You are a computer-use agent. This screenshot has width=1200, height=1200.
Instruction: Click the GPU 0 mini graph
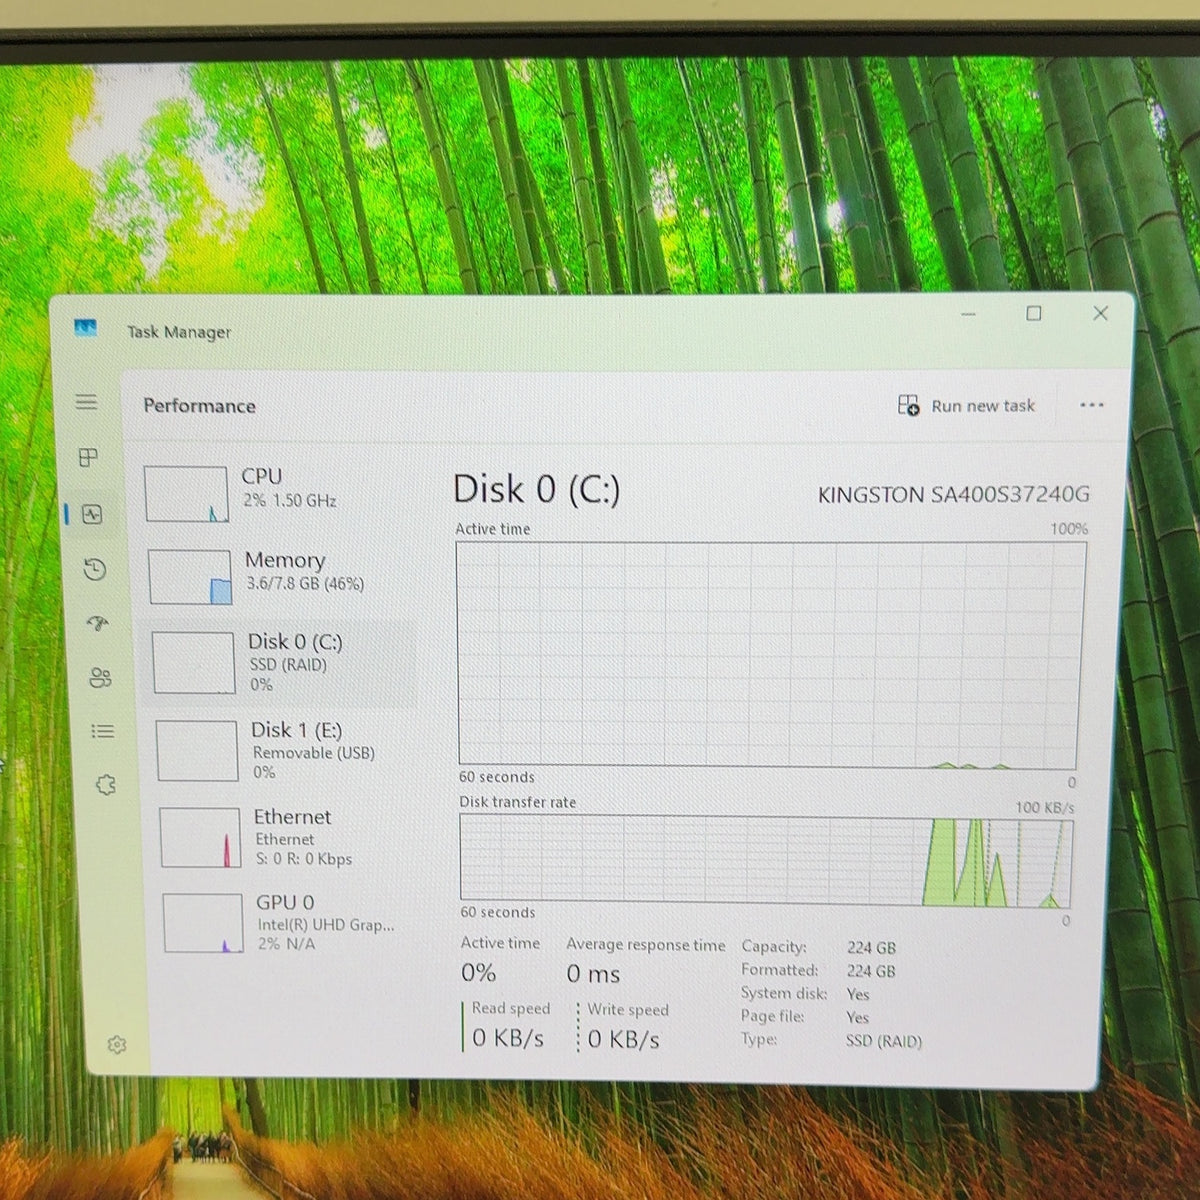coord(203,923)
